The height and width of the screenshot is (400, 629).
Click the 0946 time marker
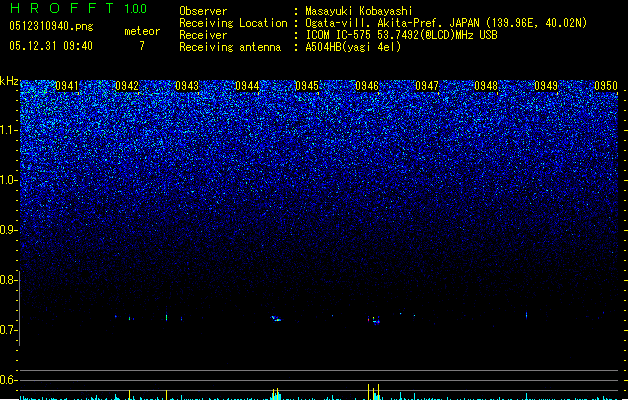coord(367,86)
